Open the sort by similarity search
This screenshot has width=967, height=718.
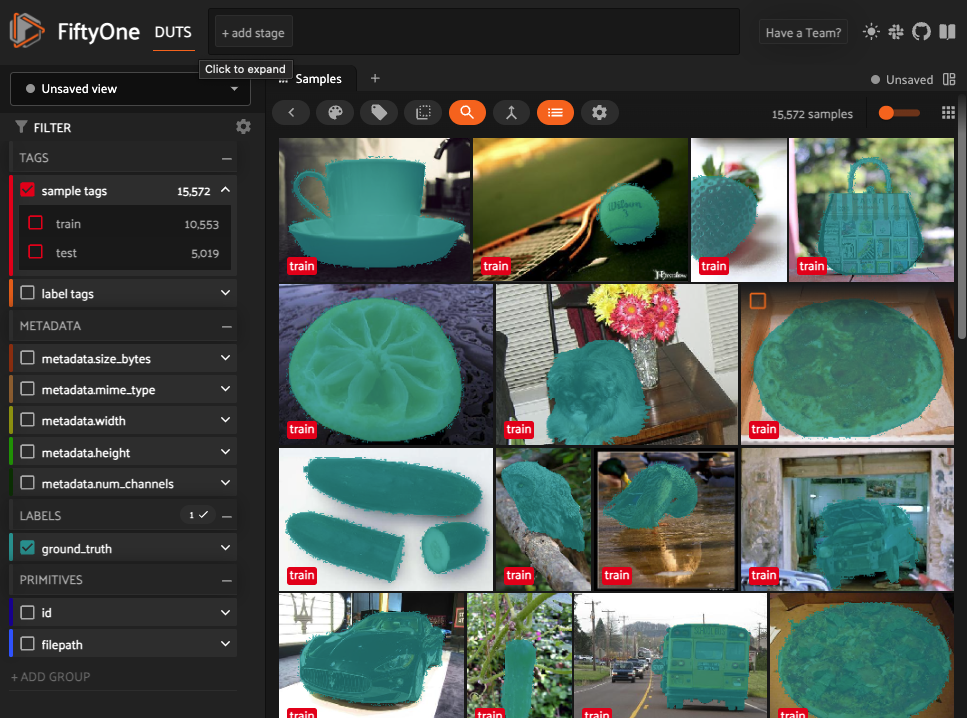[467, 112]
